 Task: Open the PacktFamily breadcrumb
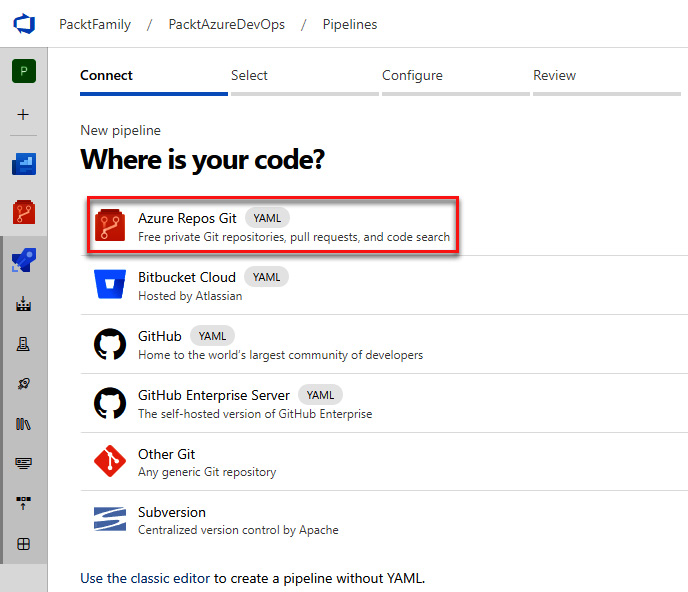click(x=95, y=24)
